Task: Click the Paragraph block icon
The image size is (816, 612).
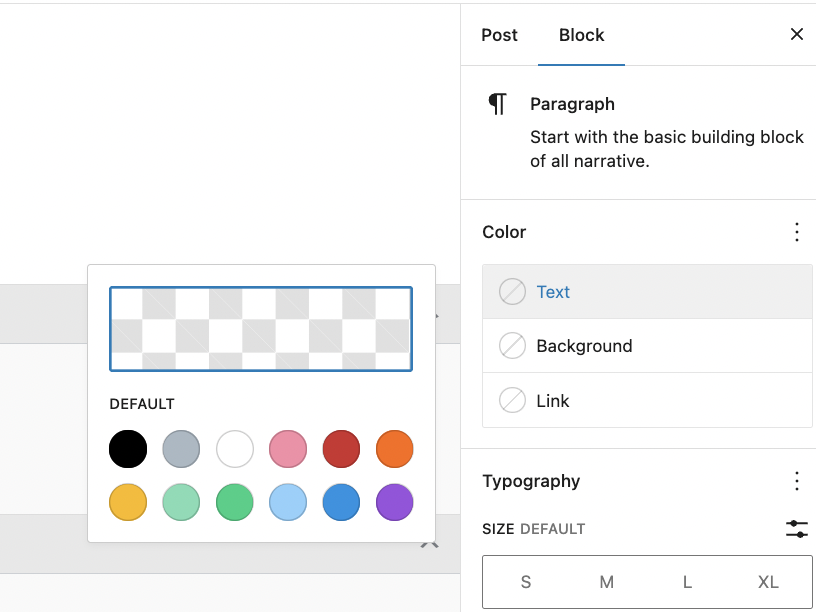Action: pyautogui.click(x=497, y=104)
